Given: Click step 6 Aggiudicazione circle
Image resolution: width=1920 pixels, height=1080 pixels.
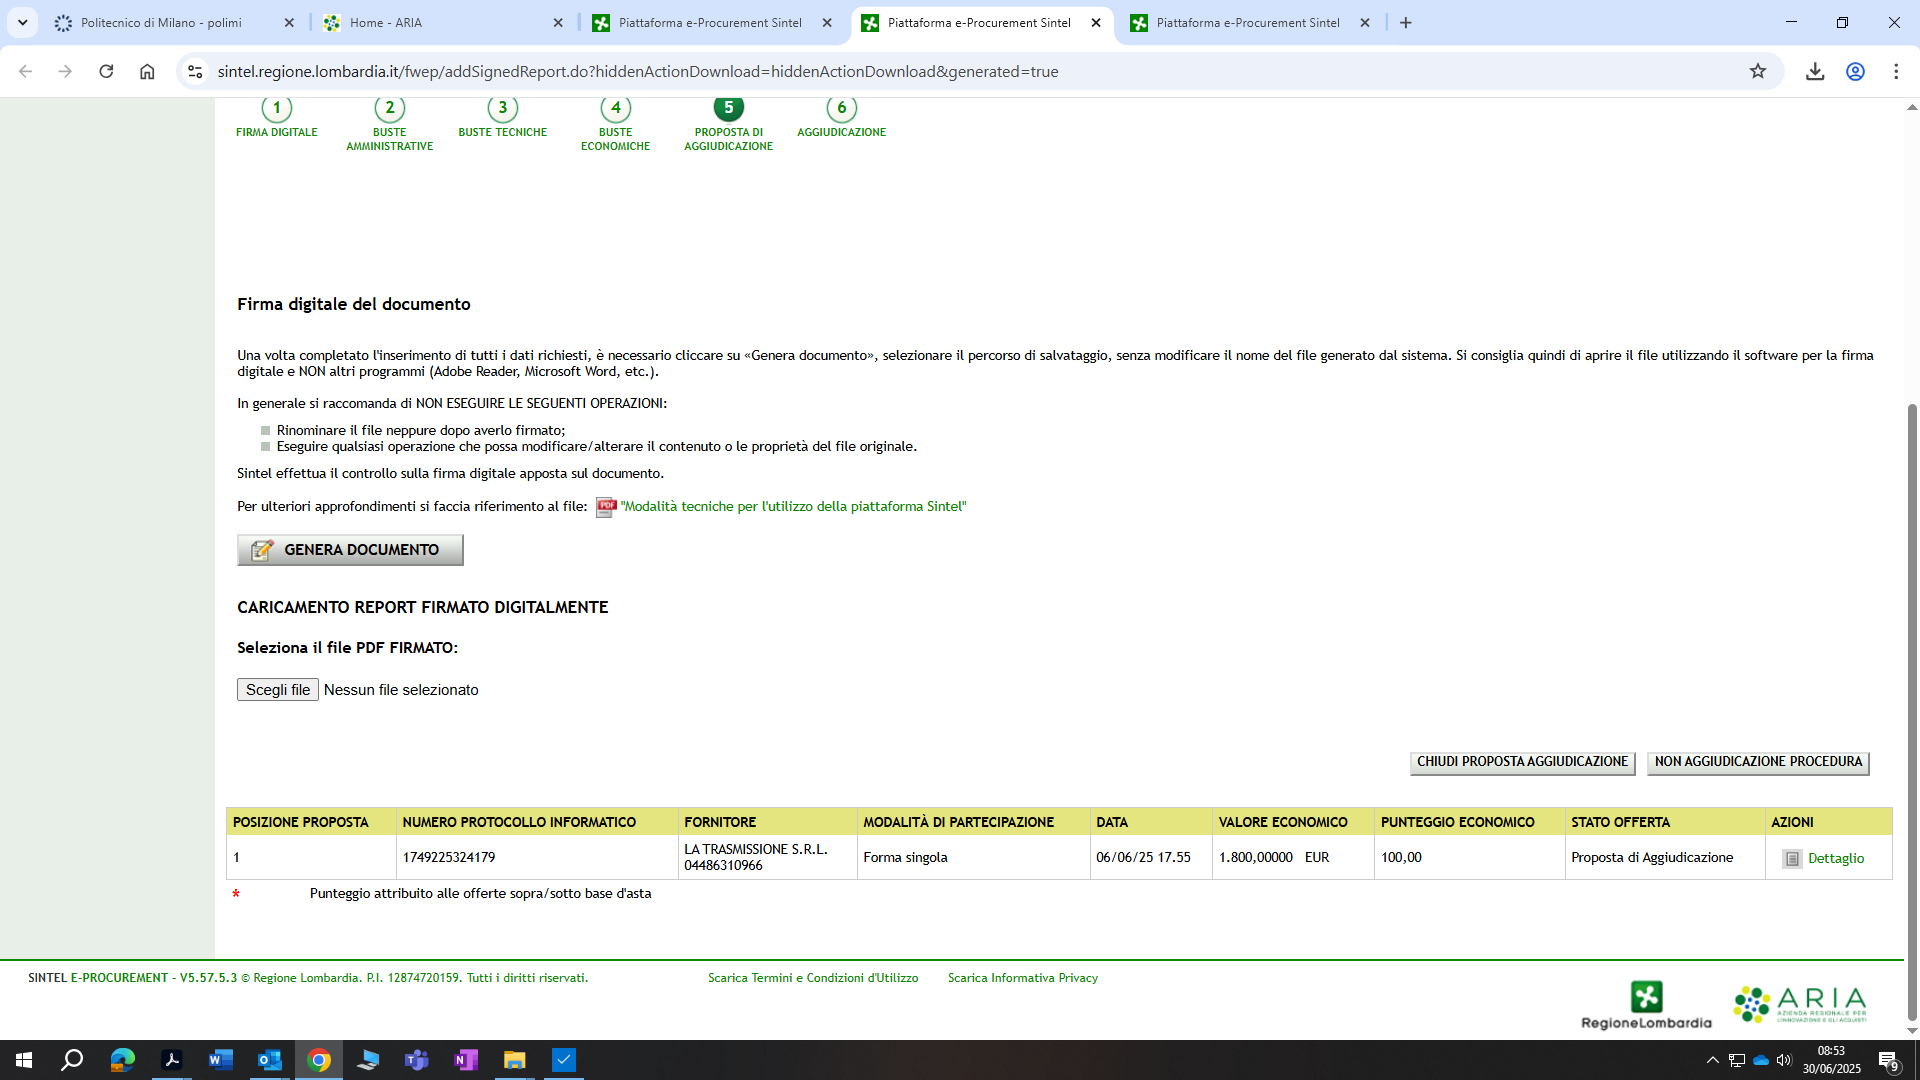Looking at the screenshot, I should point(841,108).
